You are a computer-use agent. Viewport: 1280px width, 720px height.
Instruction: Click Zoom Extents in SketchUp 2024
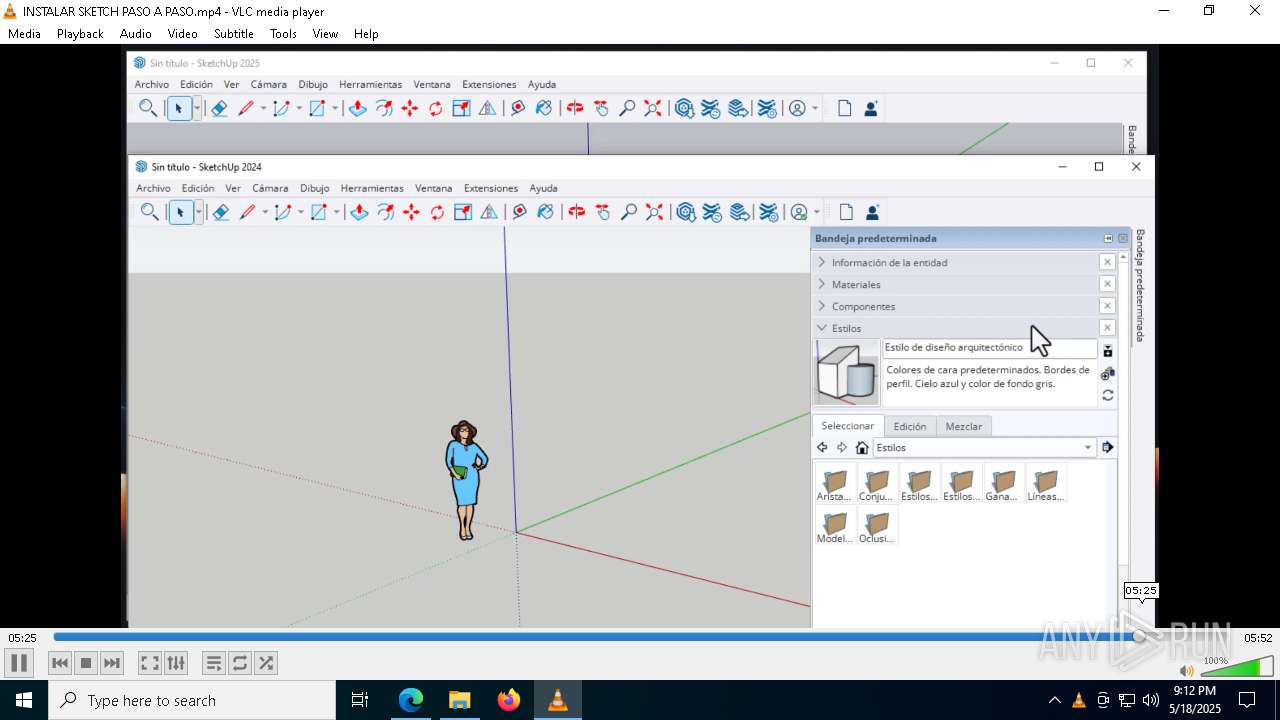click(x=654, y=212)
